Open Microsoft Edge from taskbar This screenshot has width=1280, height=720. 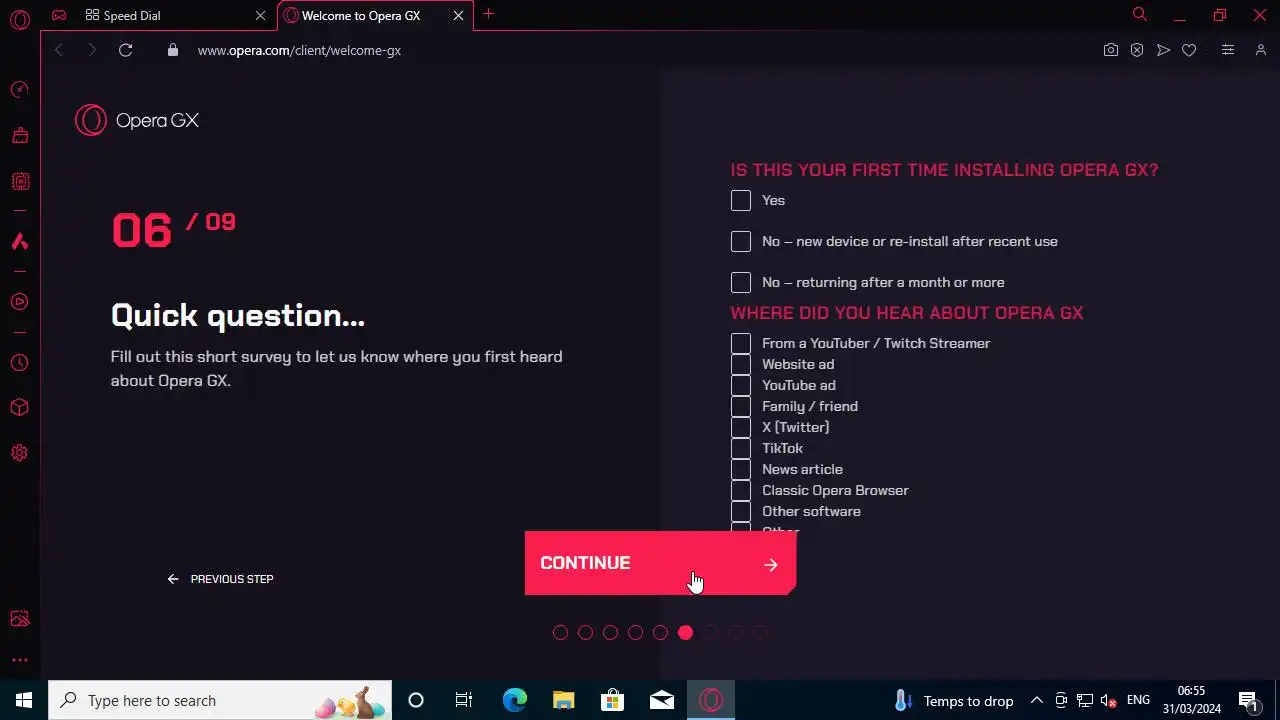515,700
